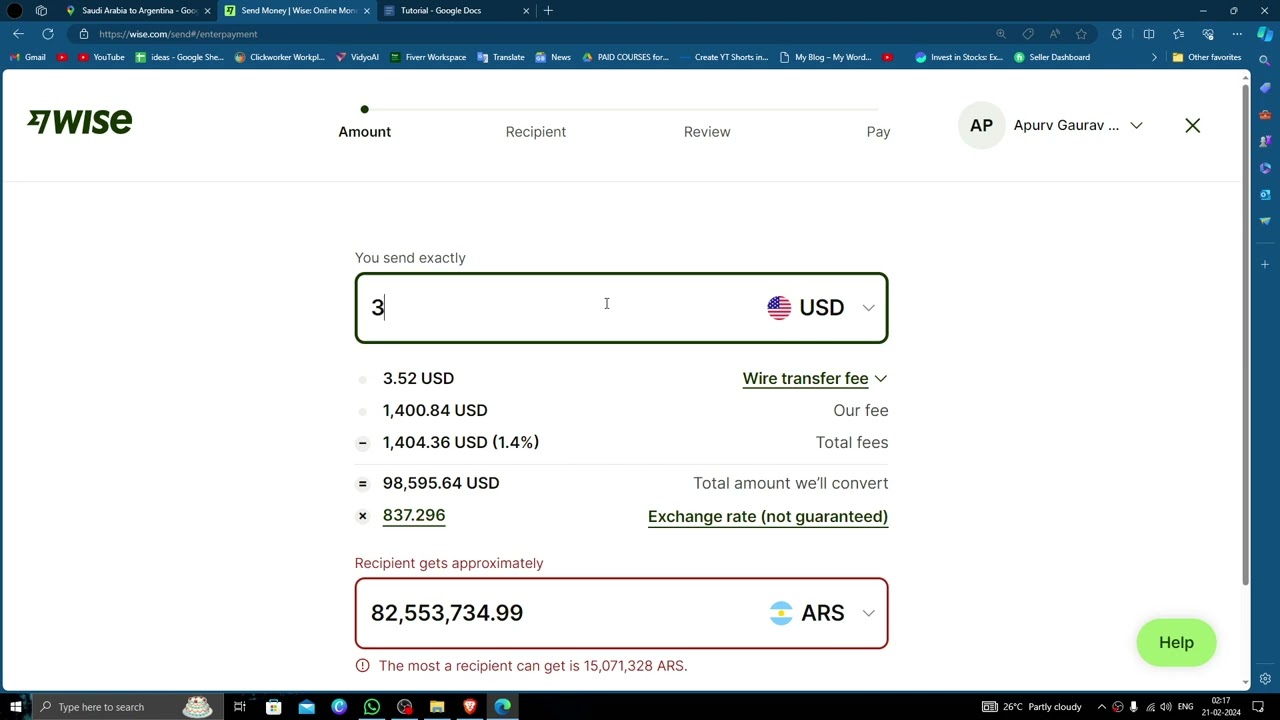Click the multiply icon beside exchange rate
This screenshot has width=1280, height=720.
tap(362, 516)
